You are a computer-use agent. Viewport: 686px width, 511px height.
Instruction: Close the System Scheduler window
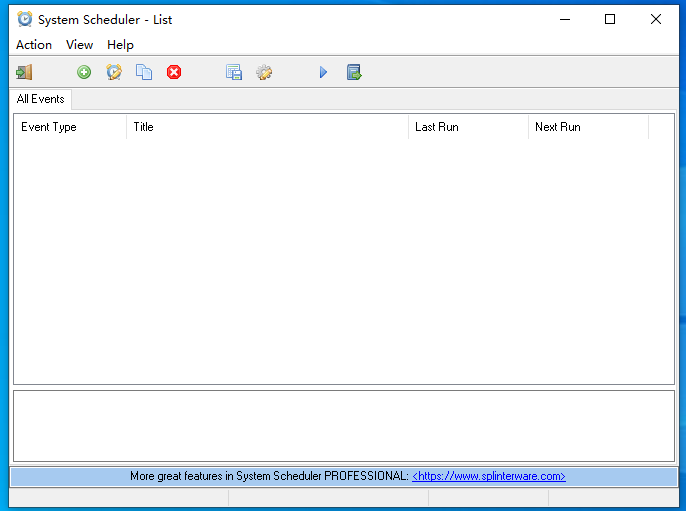coord(655,19)
